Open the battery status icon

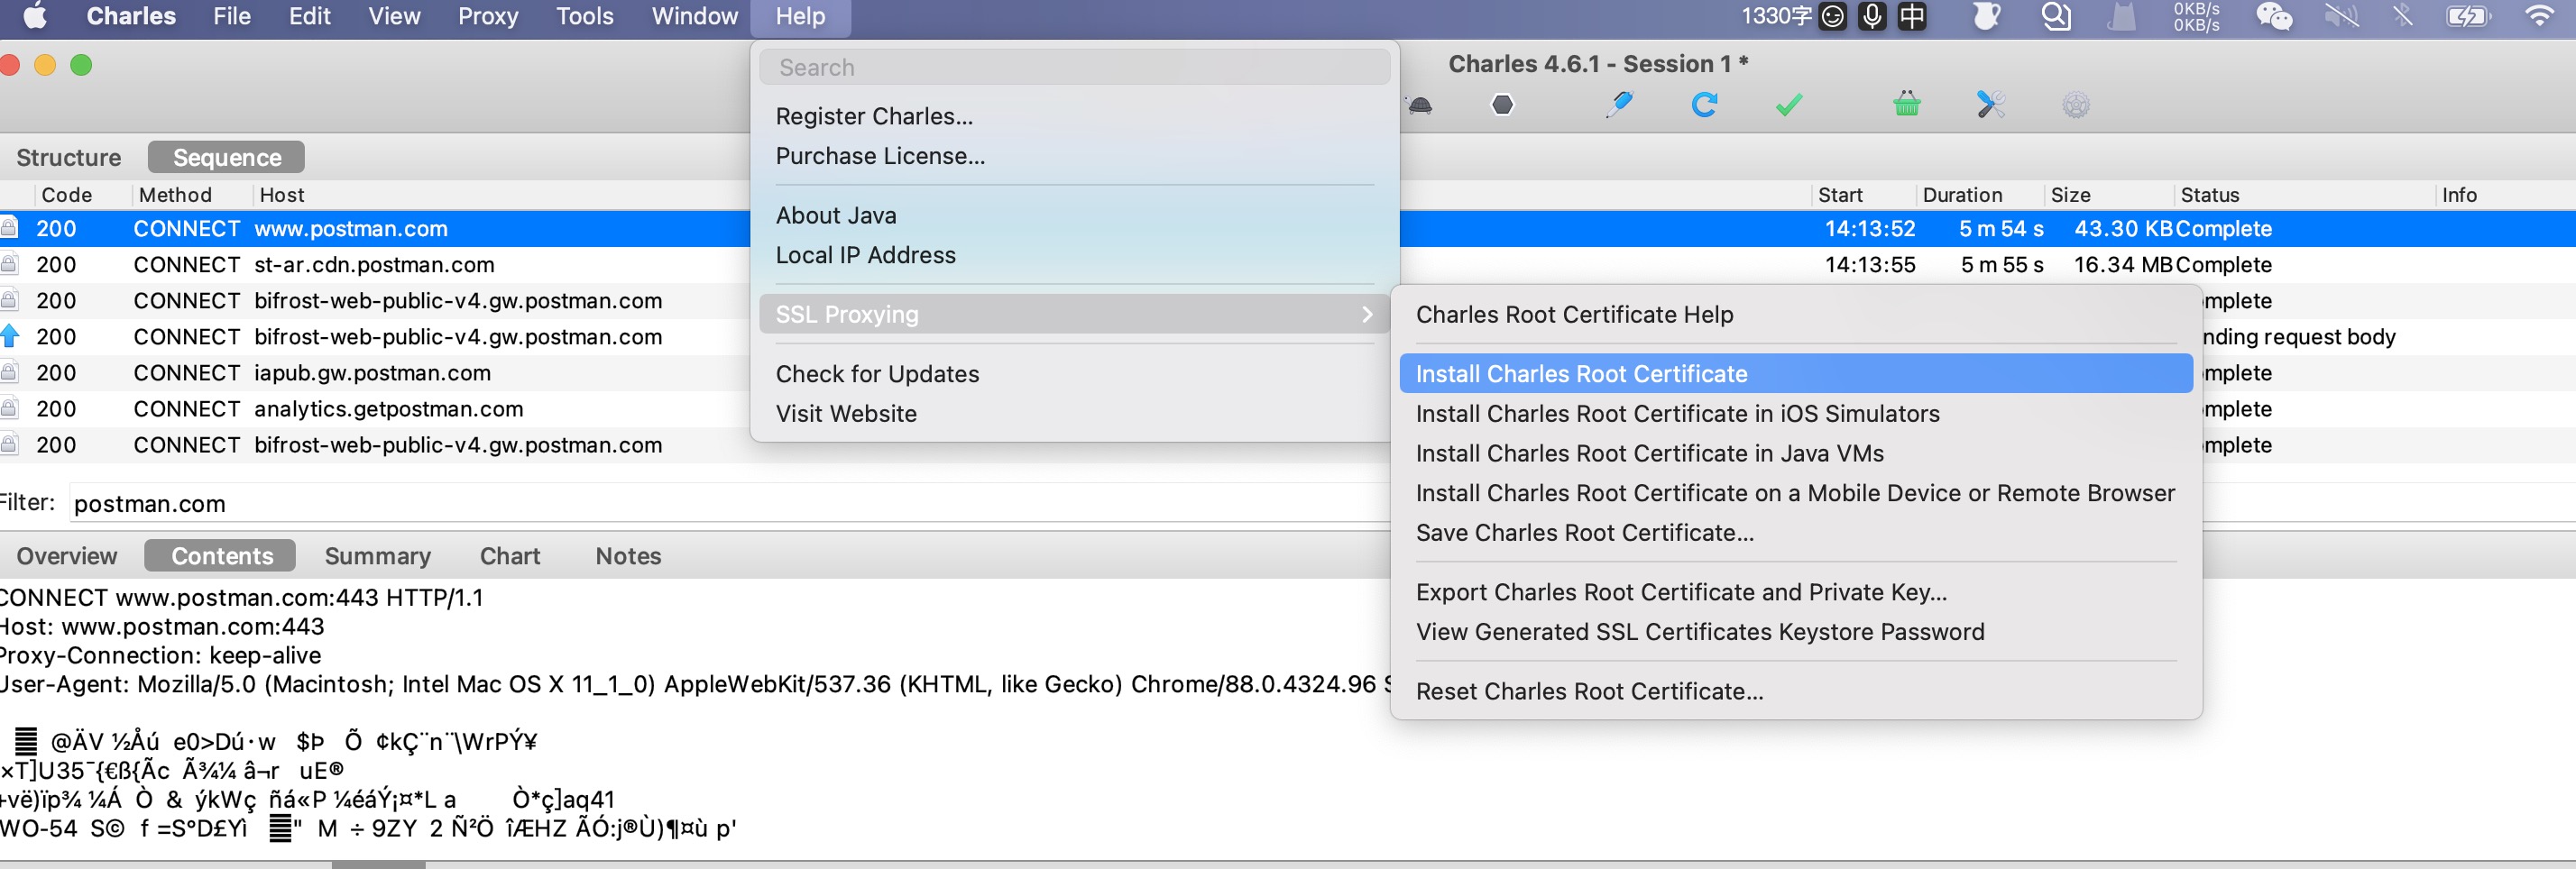(2468, 17)
